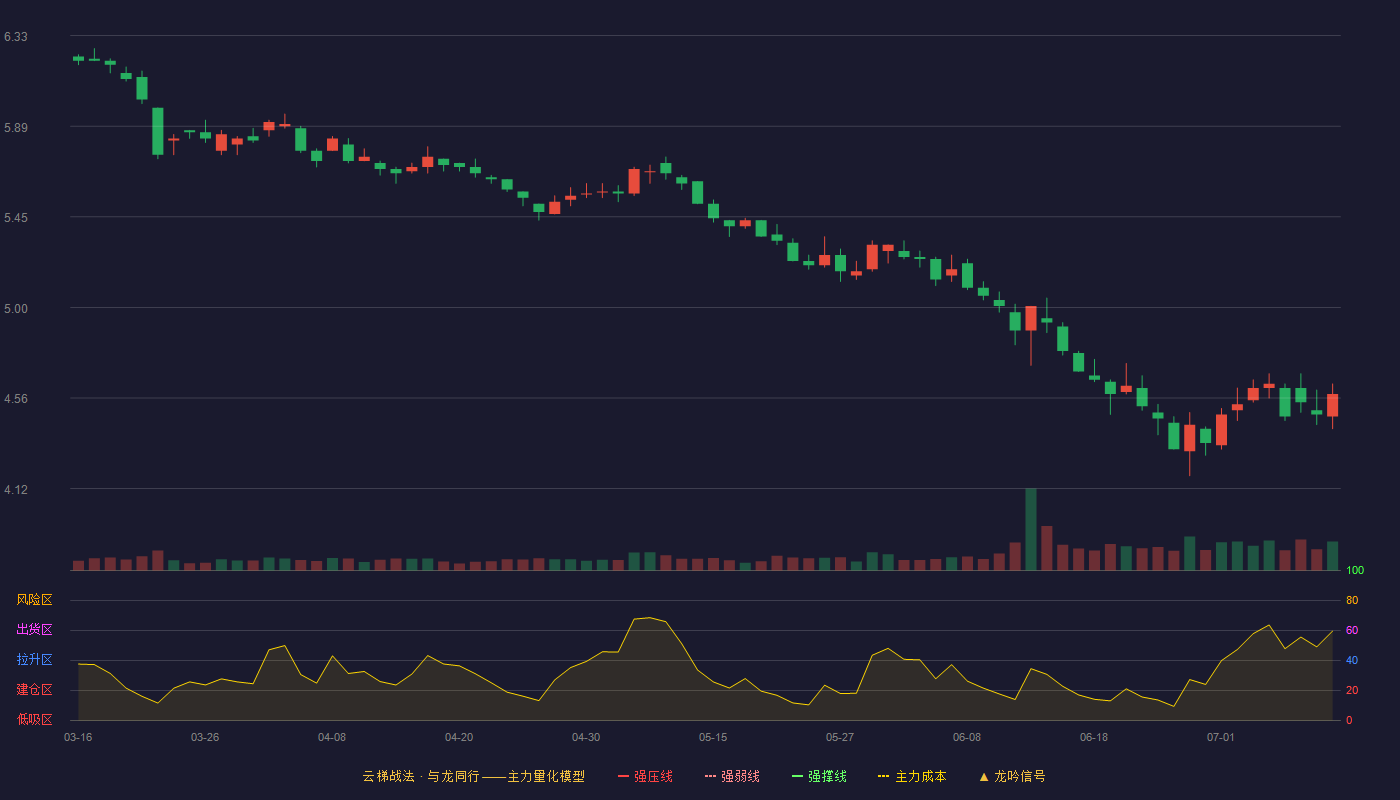This screenshot has width=1400, height=800.
Task: Click the 05-15 date label
Action: click(x=713, y=737)
